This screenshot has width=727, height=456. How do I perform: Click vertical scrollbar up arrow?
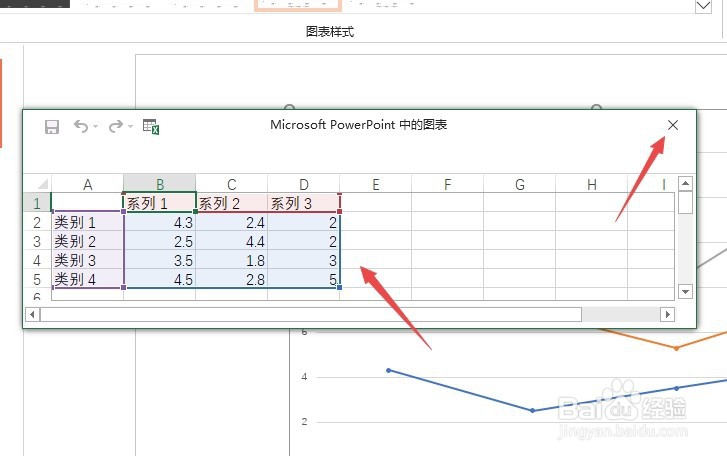685,184
